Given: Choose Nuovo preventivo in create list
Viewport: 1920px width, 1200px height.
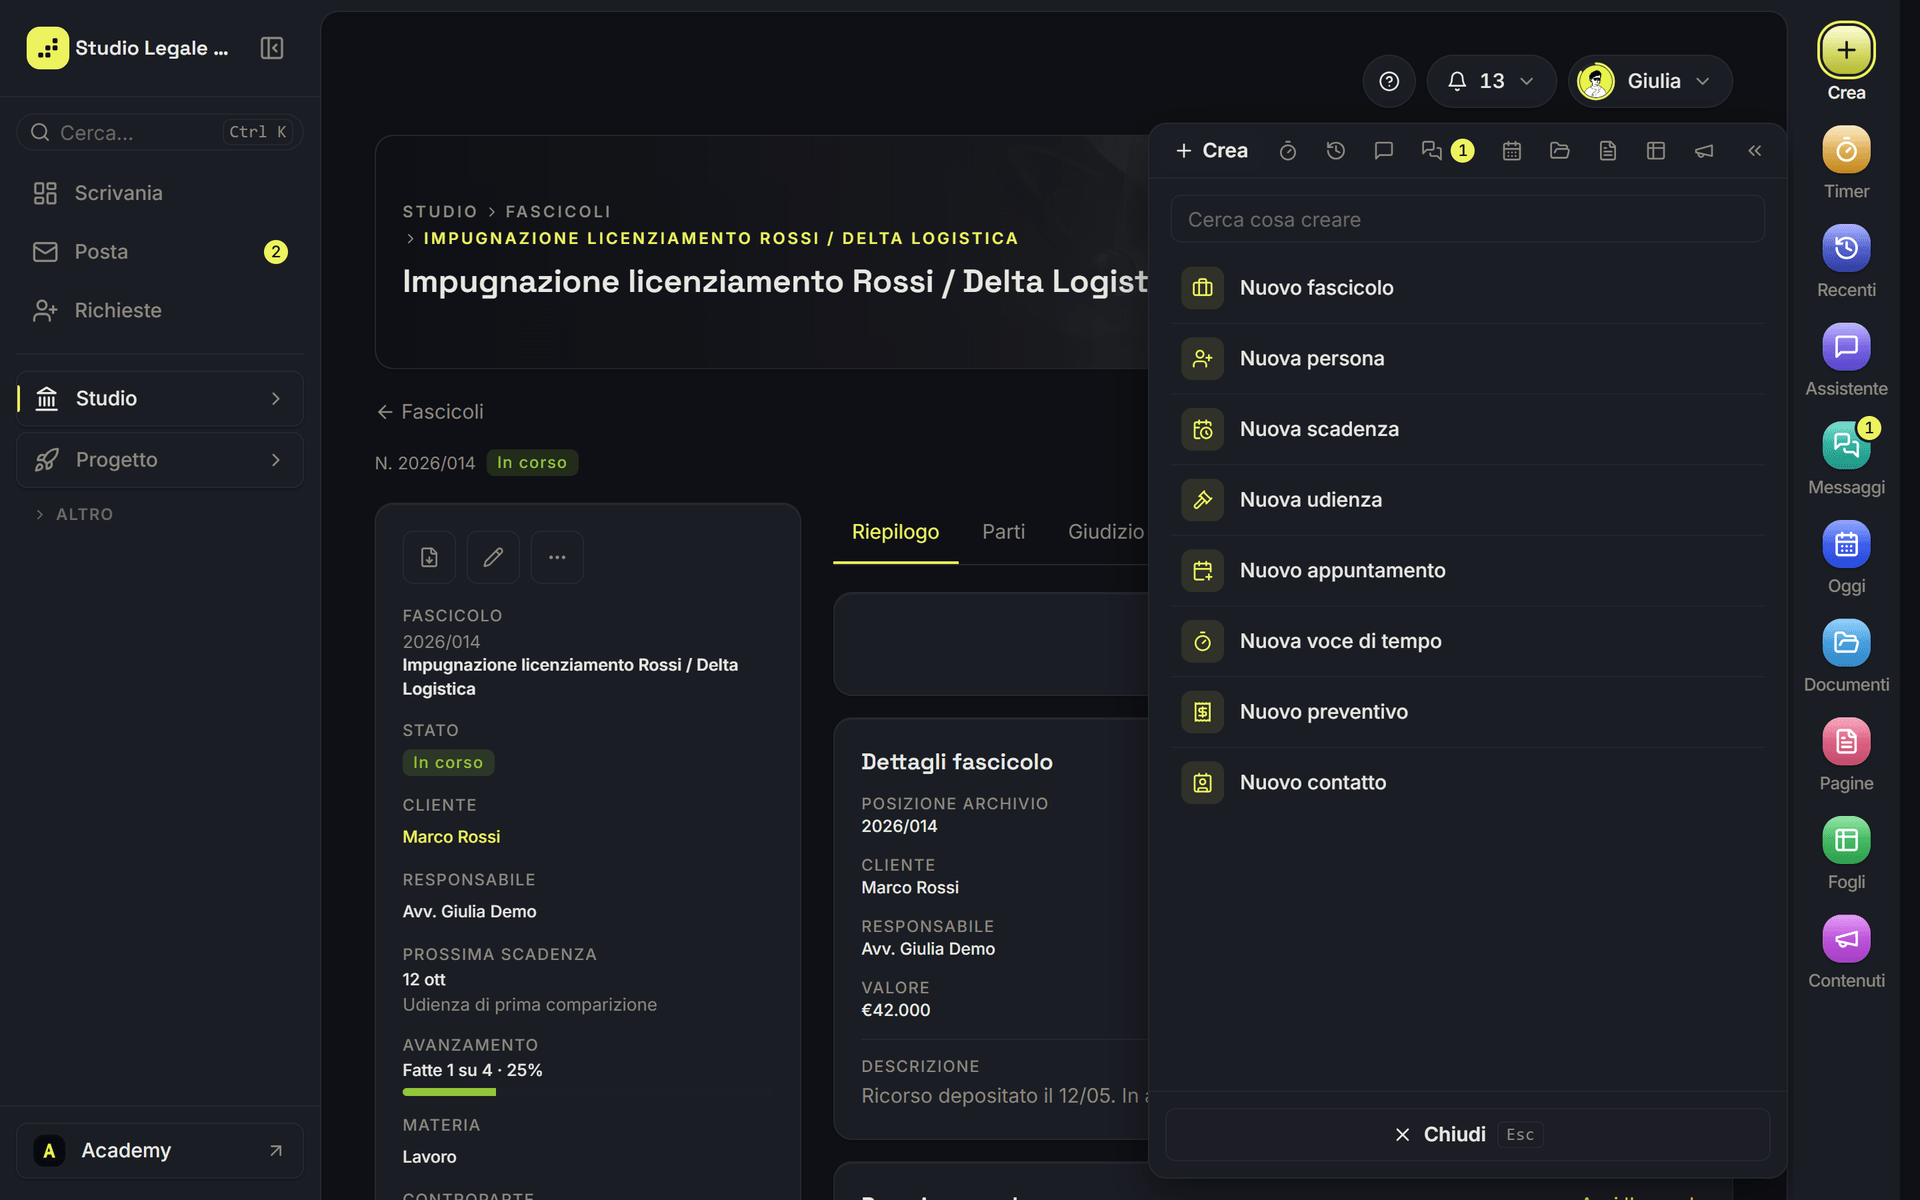Looking at the screenshot, I should [x=1468, y=712].
